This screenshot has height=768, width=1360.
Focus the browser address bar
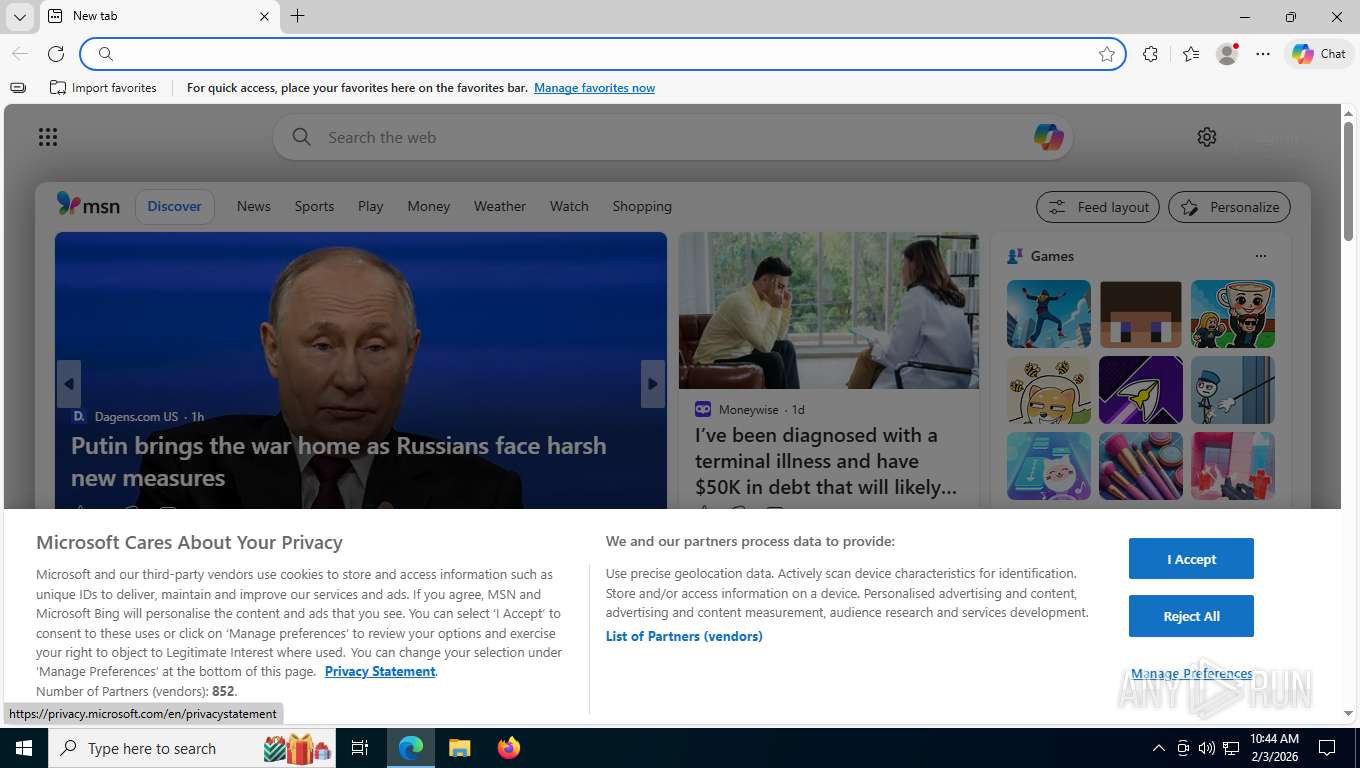(x=603, y=54)
